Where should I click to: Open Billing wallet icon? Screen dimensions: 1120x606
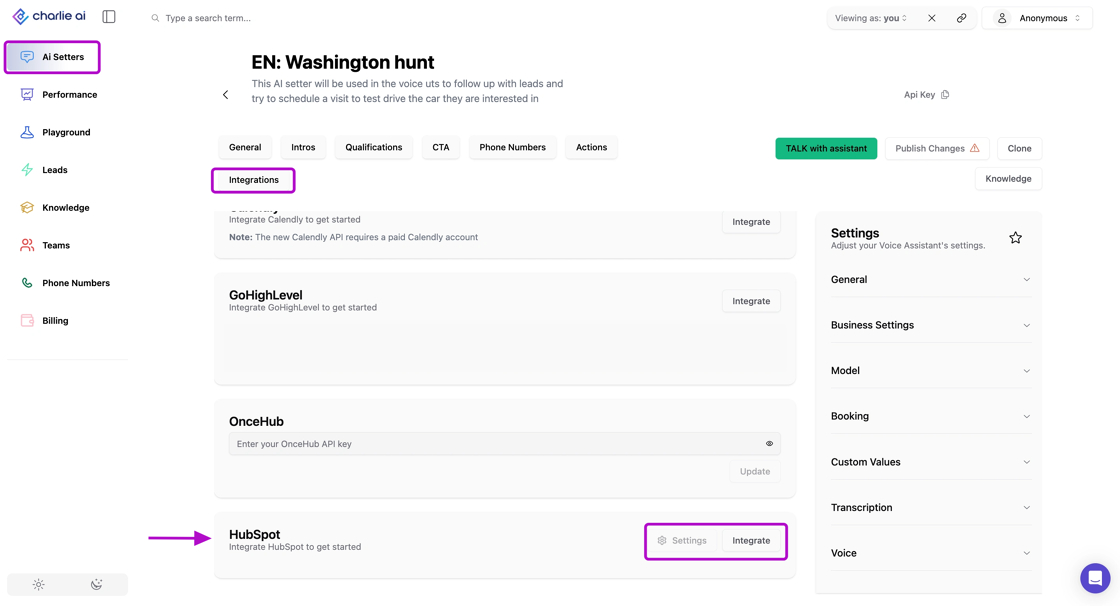click(27, 321)
